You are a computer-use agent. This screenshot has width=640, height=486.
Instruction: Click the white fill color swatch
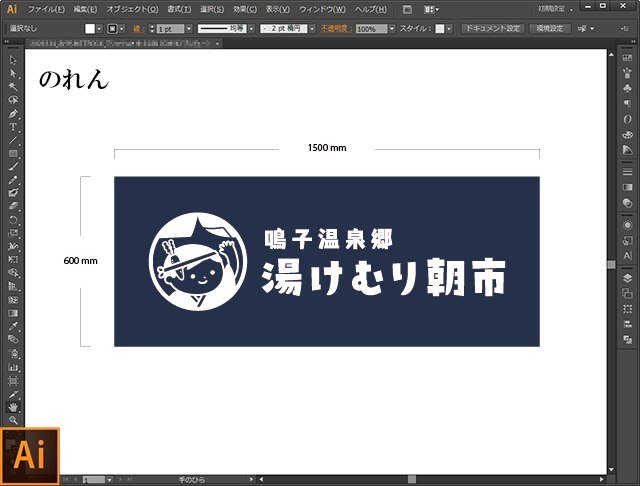pyautogui.click(x=90, y=29)
